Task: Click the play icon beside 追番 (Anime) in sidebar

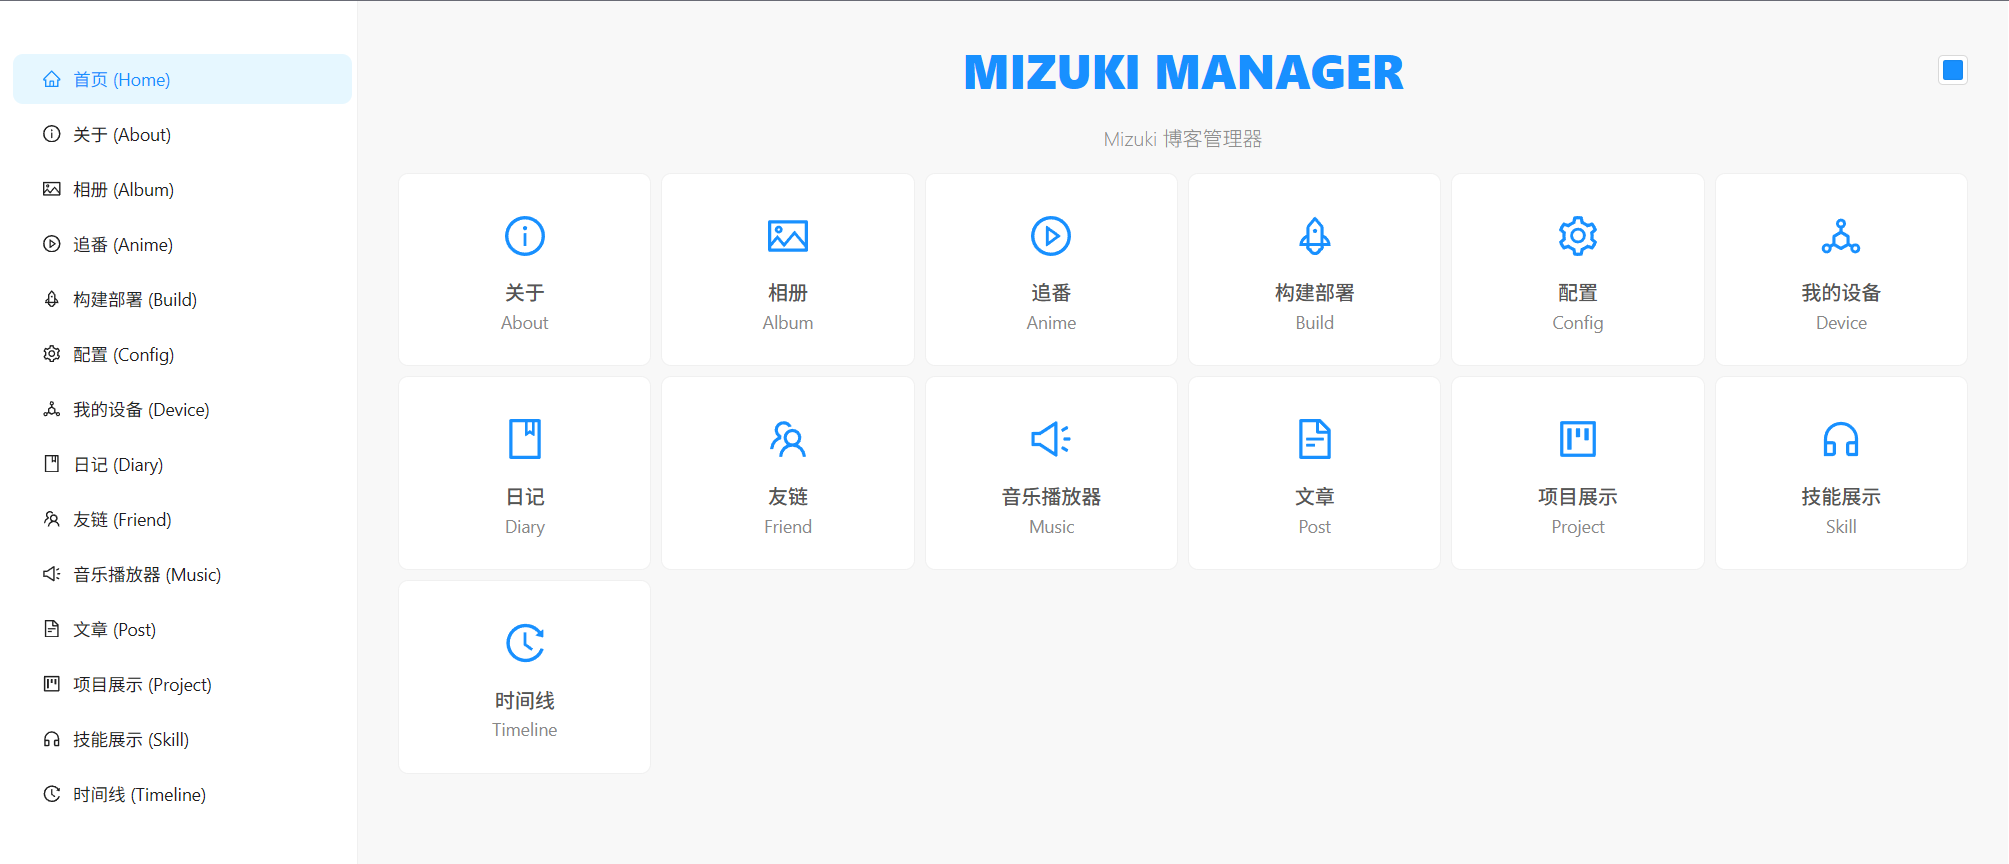Action: (x=52, y=244)
